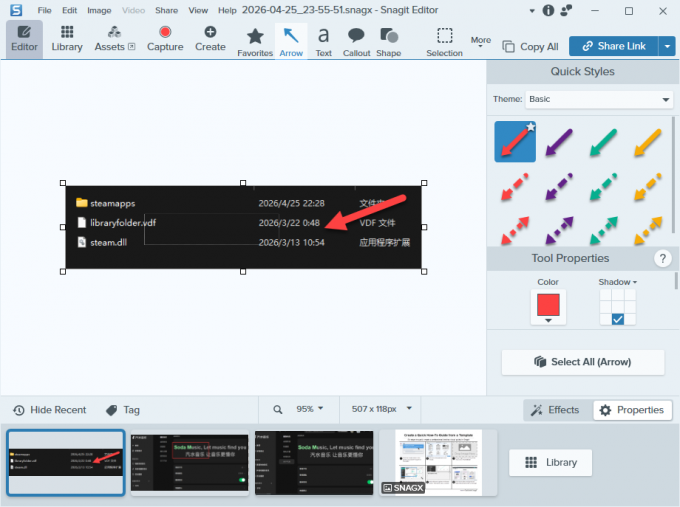This screenshot has height=507, width=680.
Task: Open the Image menu
Action: (x=99, y=10)
